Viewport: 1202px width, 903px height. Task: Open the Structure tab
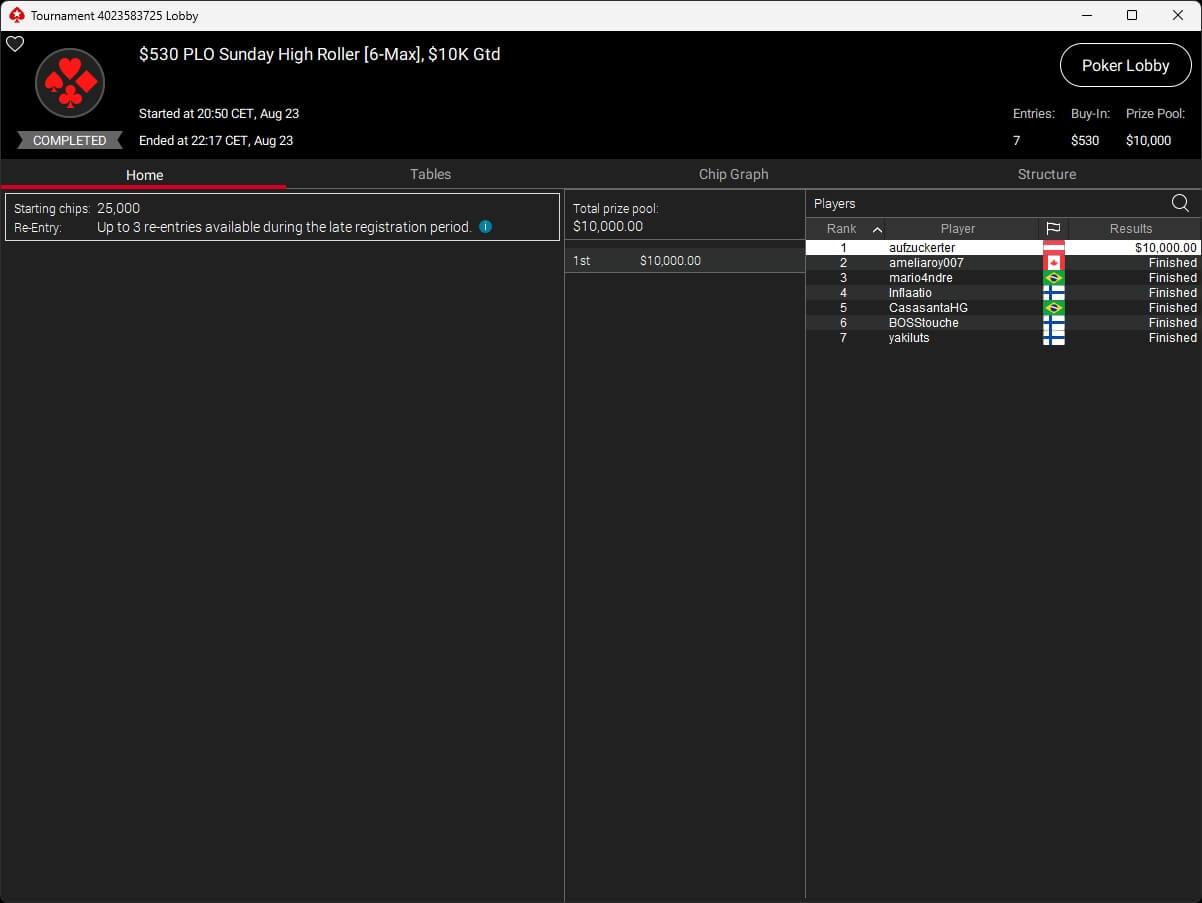click(x=1046, y=174)
